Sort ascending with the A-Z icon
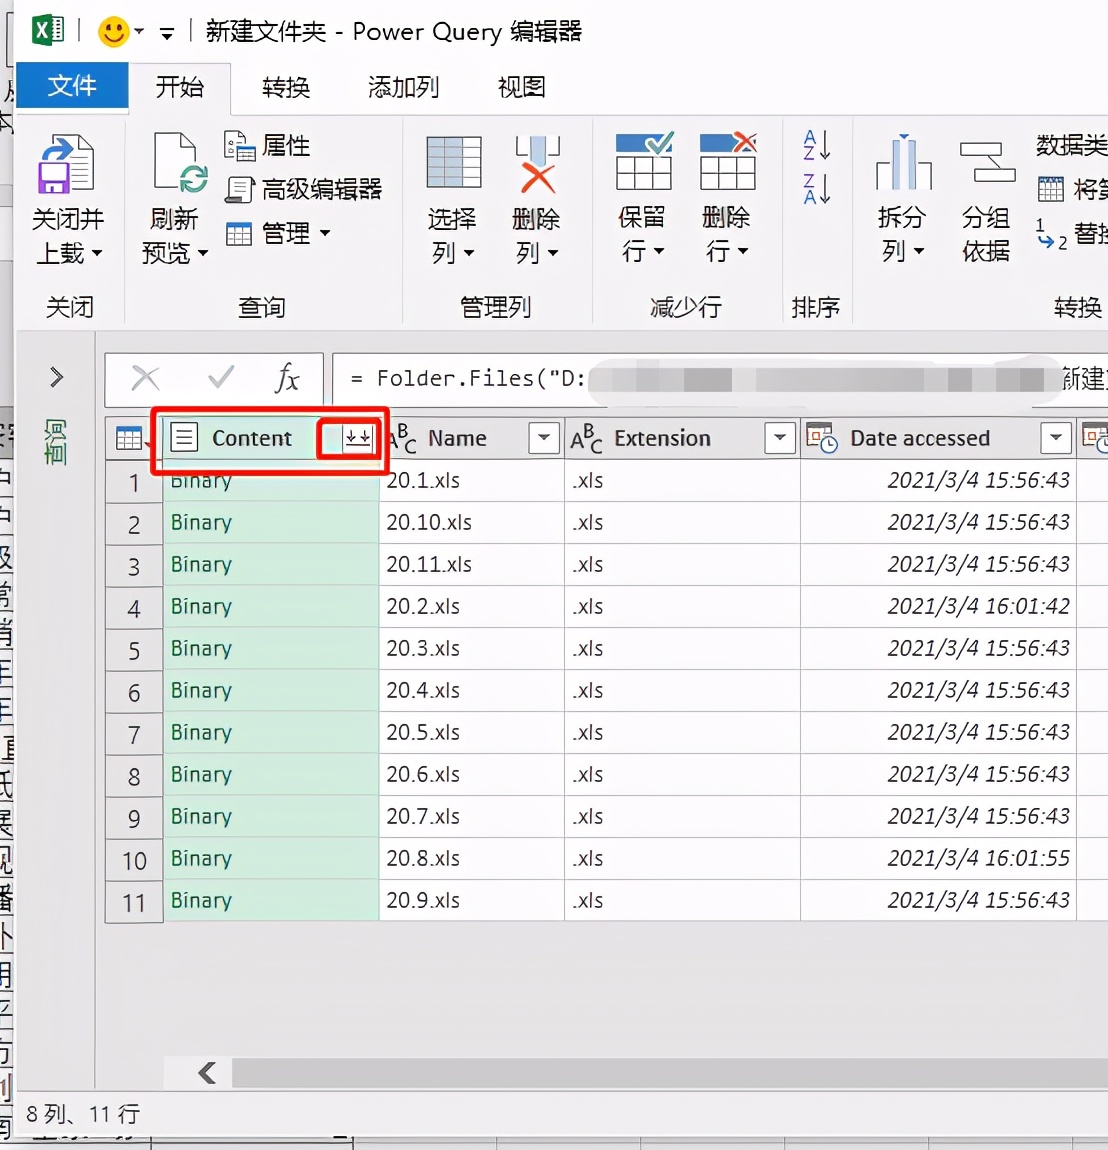Viewport: 1108px width, 1150px height. (816, 145)
